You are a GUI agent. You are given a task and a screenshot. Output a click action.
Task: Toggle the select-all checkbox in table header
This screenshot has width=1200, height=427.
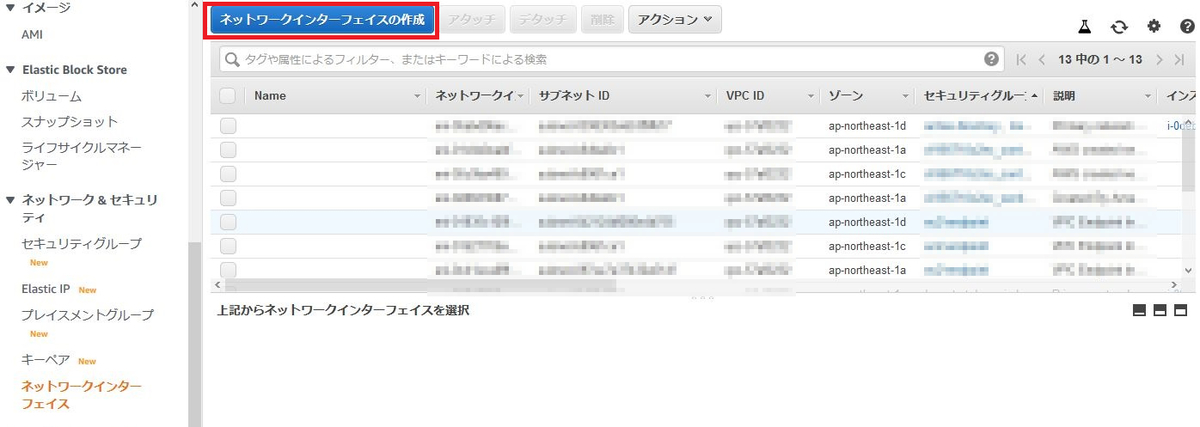[x=227, y=96]
